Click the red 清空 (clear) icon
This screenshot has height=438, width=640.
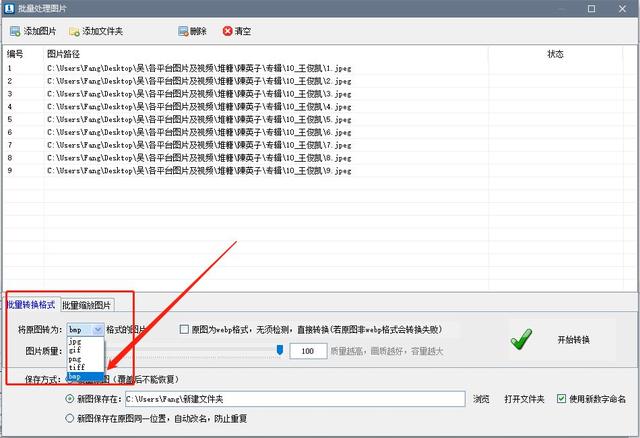coord(228,31)
